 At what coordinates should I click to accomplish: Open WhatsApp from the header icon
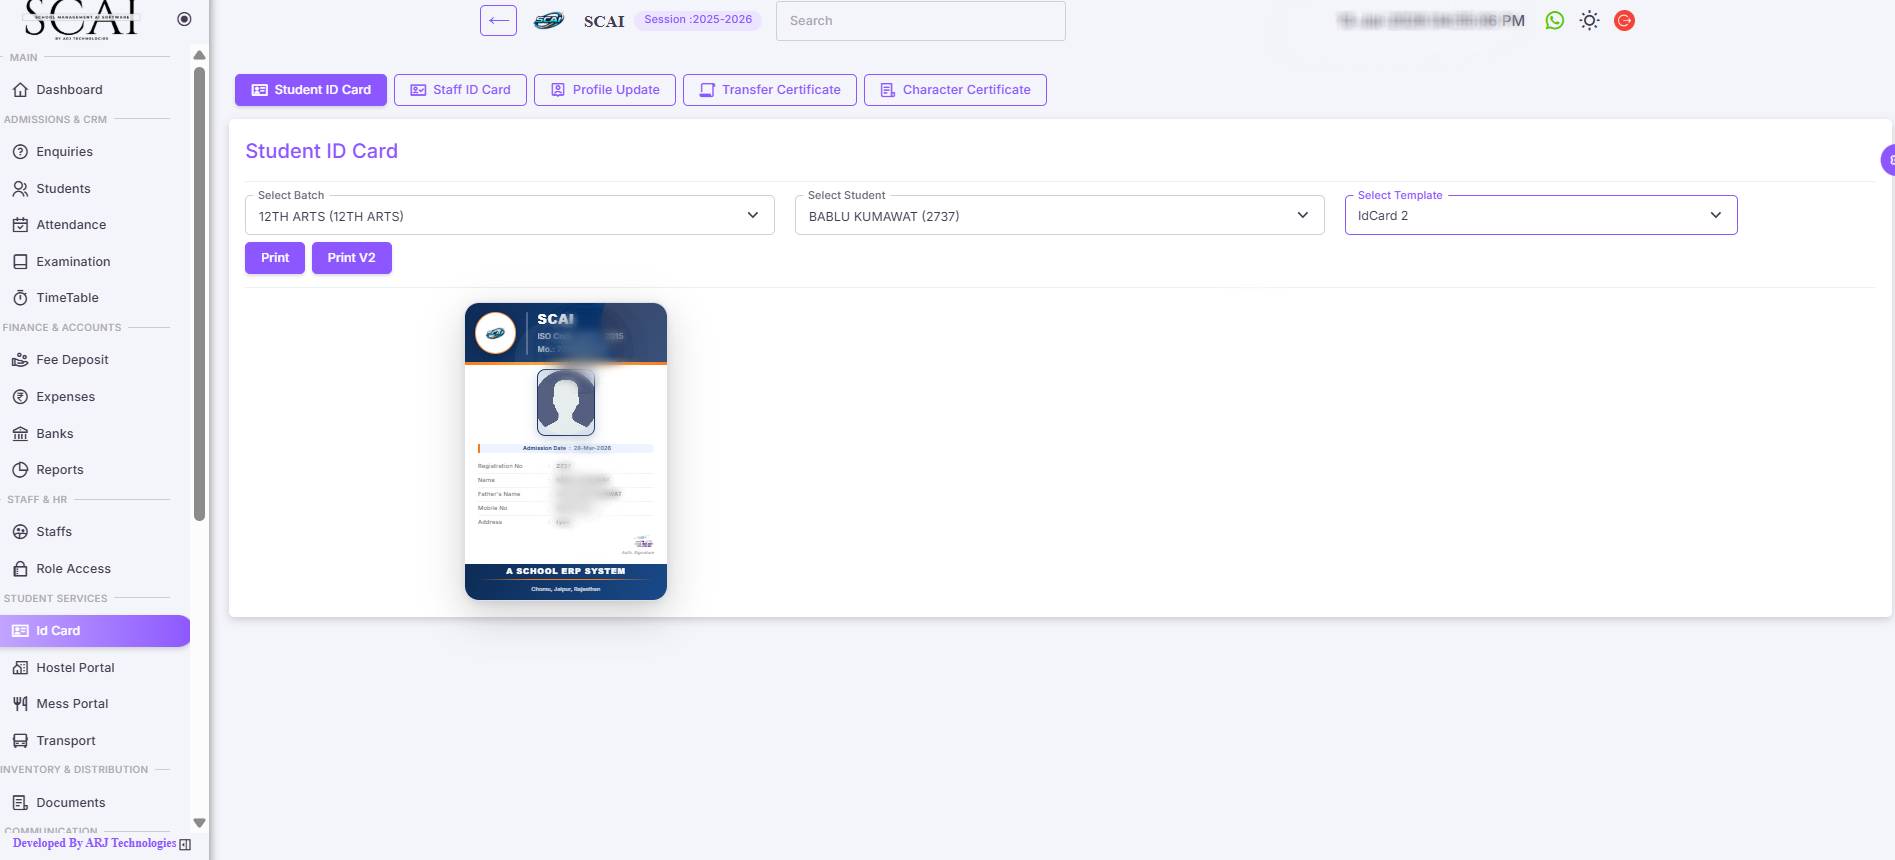(x=1555, y=21)
